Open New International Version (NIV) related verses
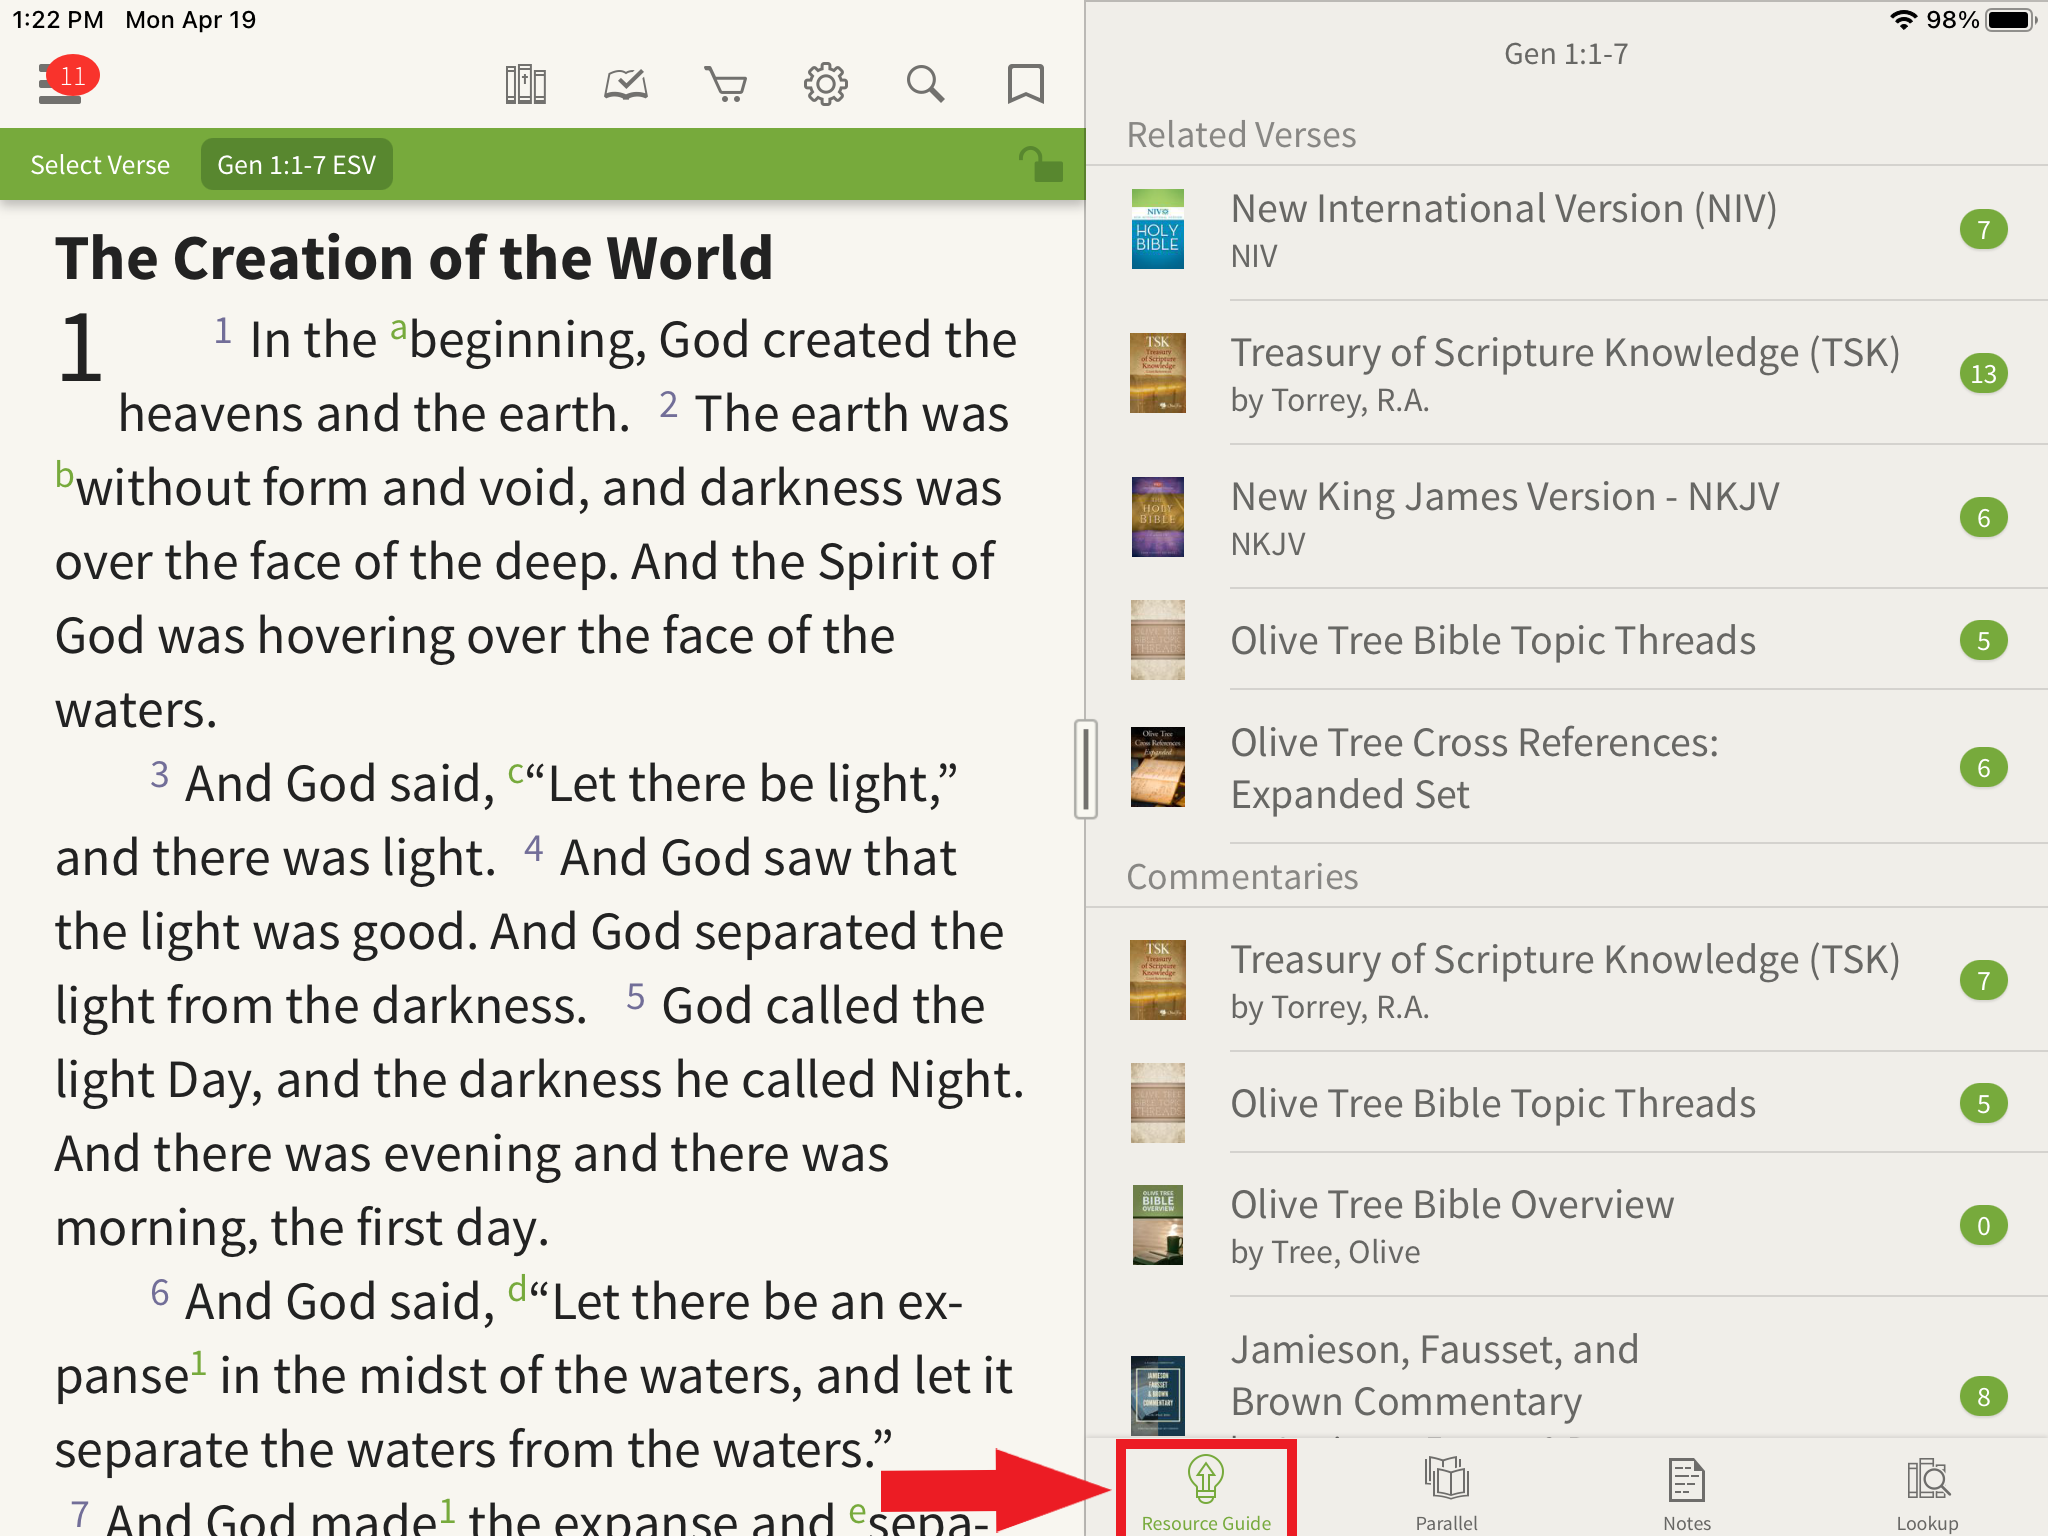Screen dimensions: 2048x1536 [x=1567, y=231]
